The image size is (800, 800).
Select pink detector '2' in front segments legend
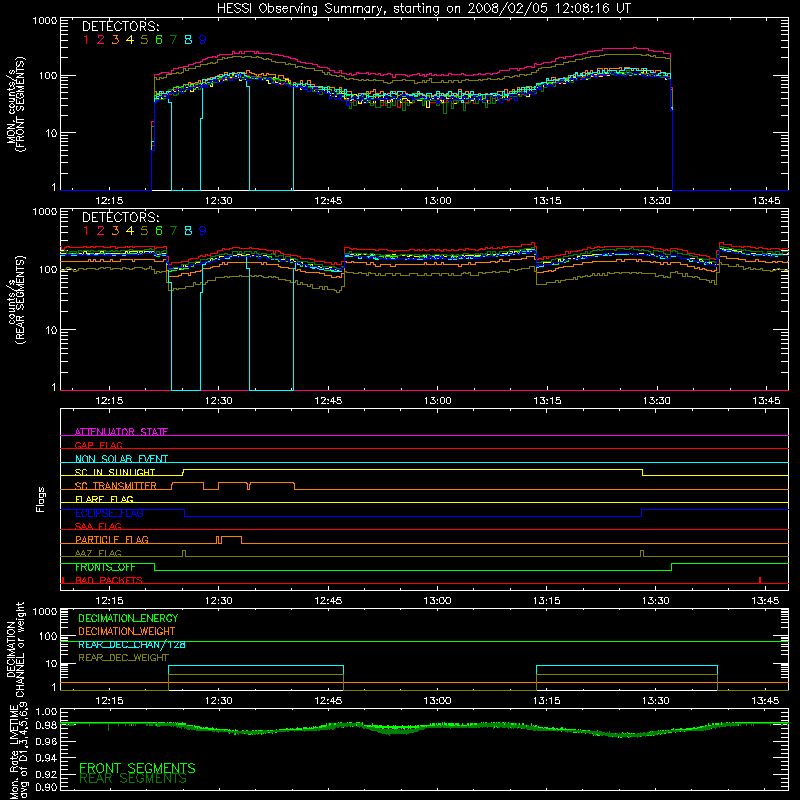pyautogui.click(x=101, y=40)
